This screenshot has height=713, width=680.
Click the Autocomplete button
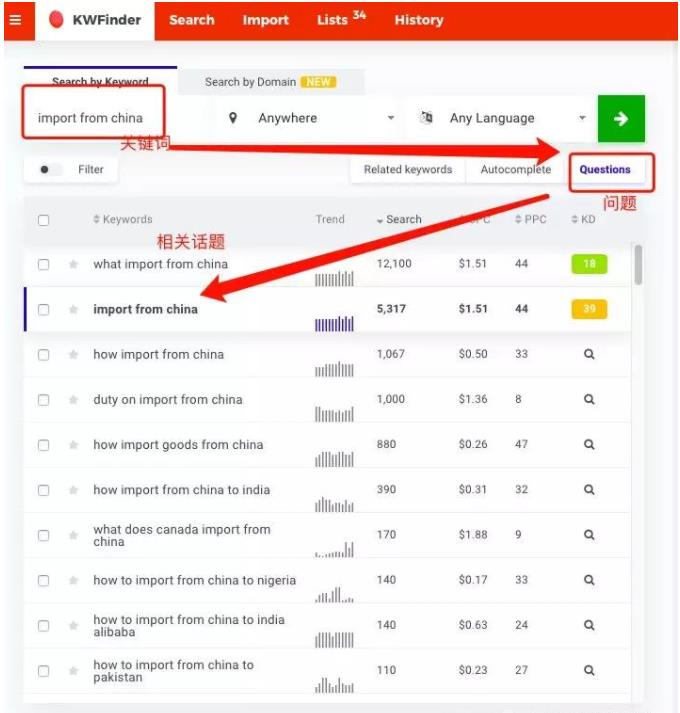515,170
